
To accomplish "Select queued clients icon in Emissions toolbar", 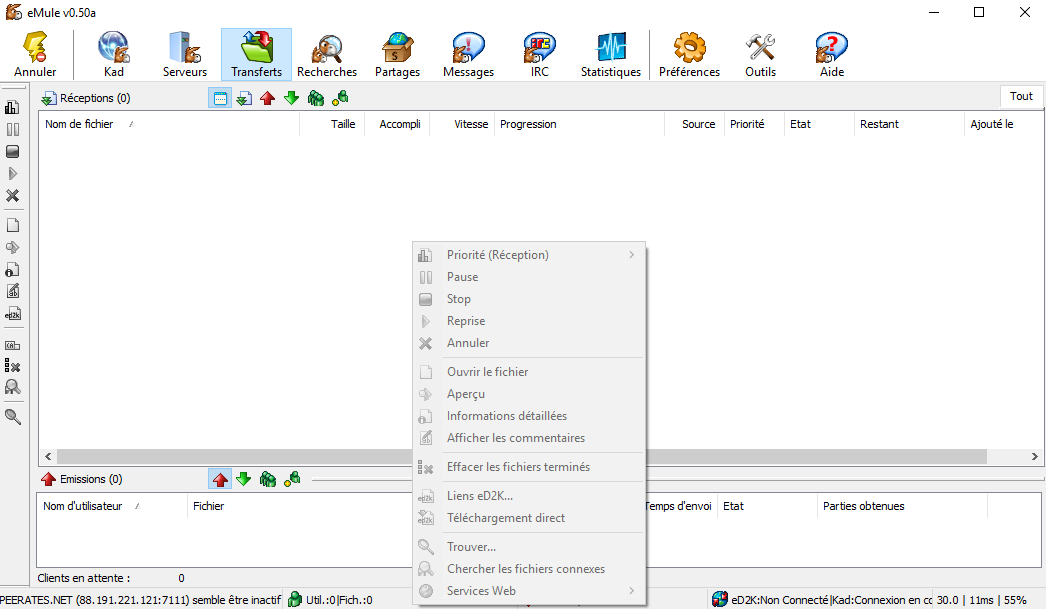I will pyautogui.click(x=268, y=480).
